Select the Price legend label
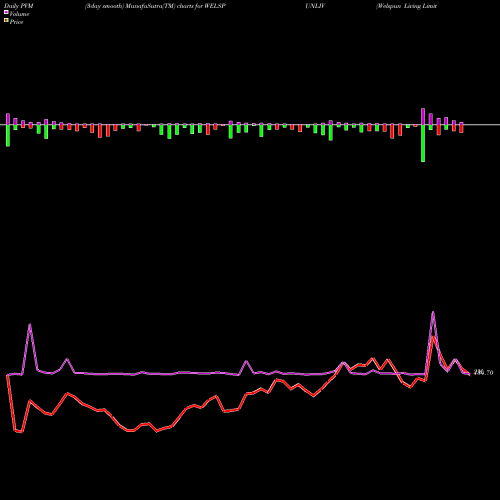The width and height of the screenshot is (500, 500). click(16, 22)
